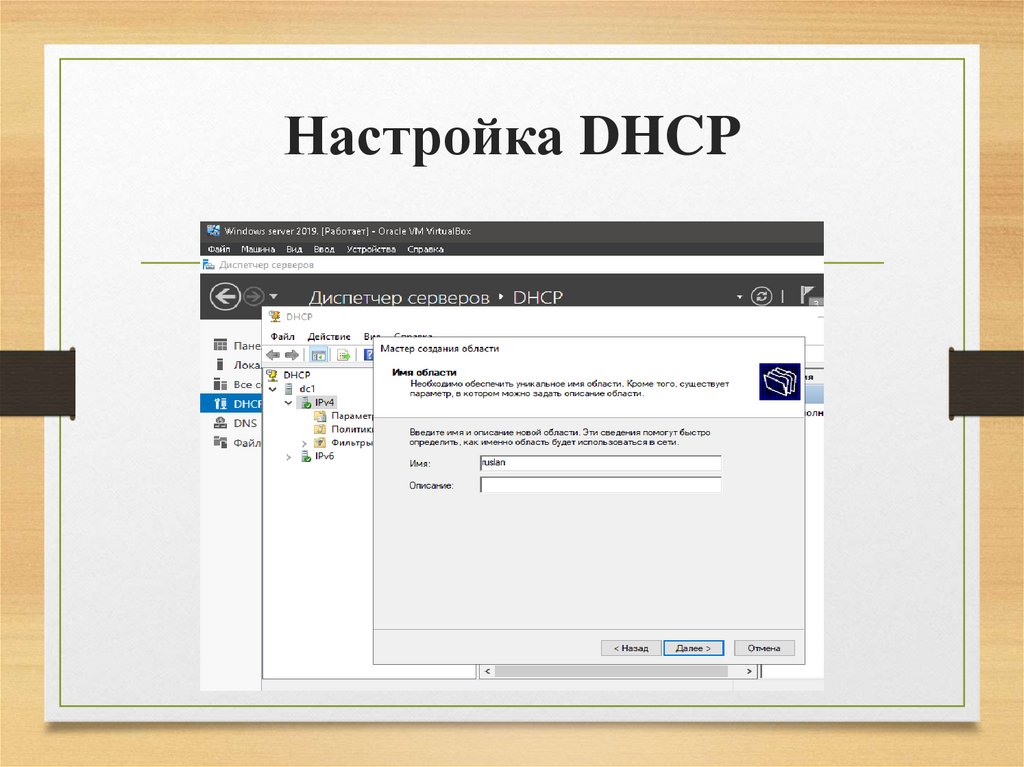Image resolution: width=1024 pixels, height=767 pixels.
Task: Click the DHCP breadcrumb in header
Action: point(537,297)
